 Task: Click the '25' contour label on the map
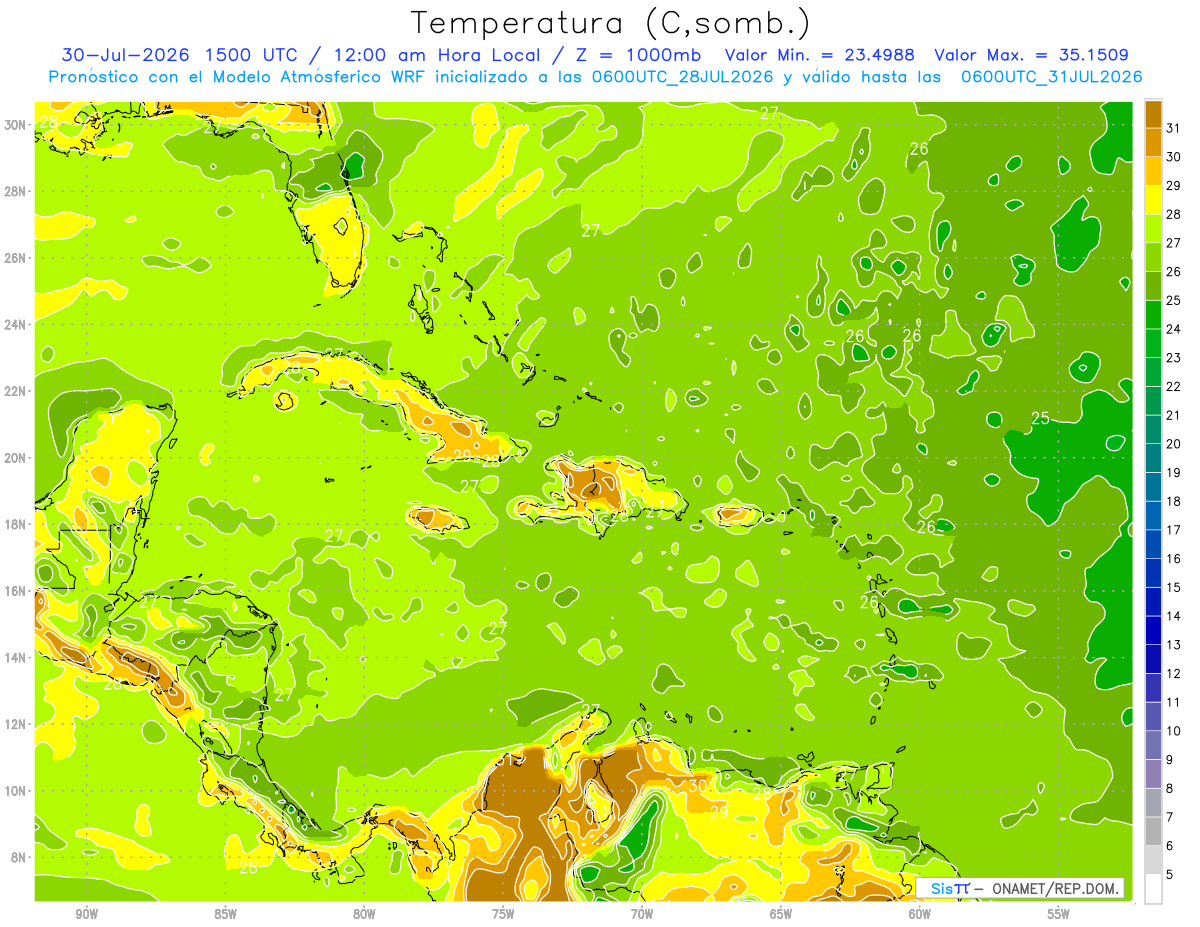[1040, 418]
